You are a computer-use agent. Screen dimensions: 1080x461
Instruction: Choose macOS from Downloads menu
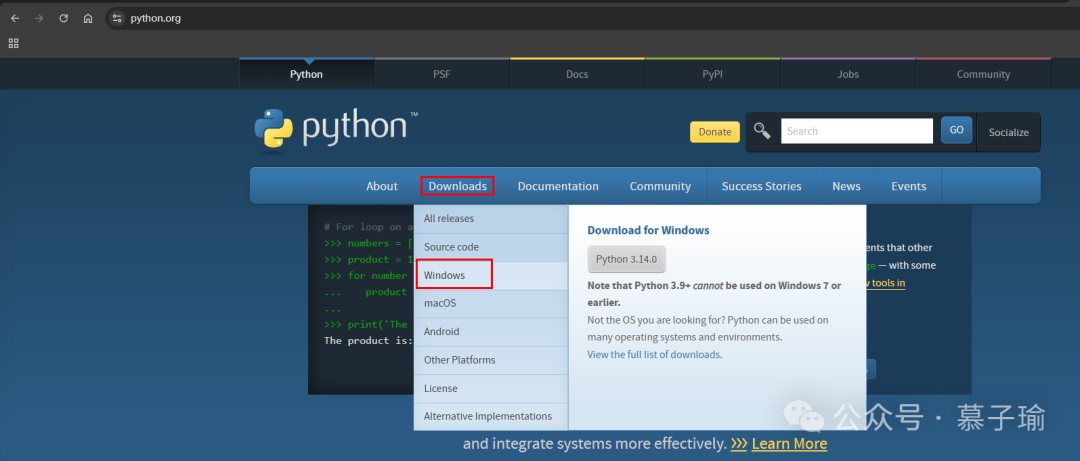coord(491,303)
